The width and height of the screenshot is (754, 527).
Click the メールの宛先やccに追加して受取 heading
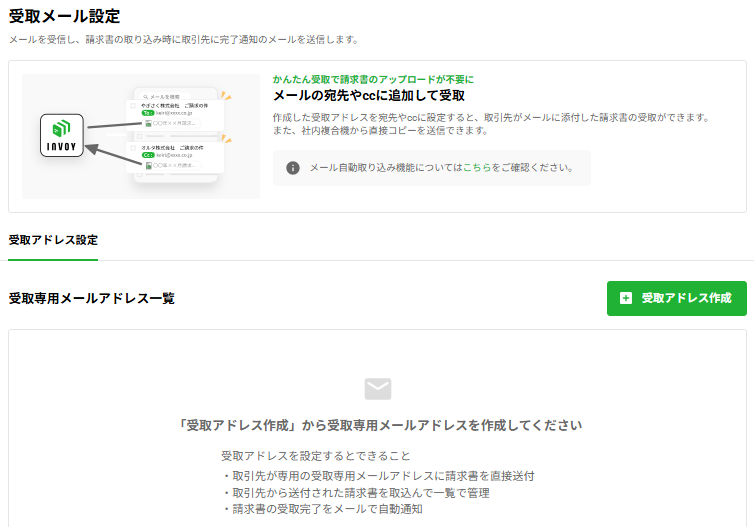pyautogui.click(x=369, y=96)
